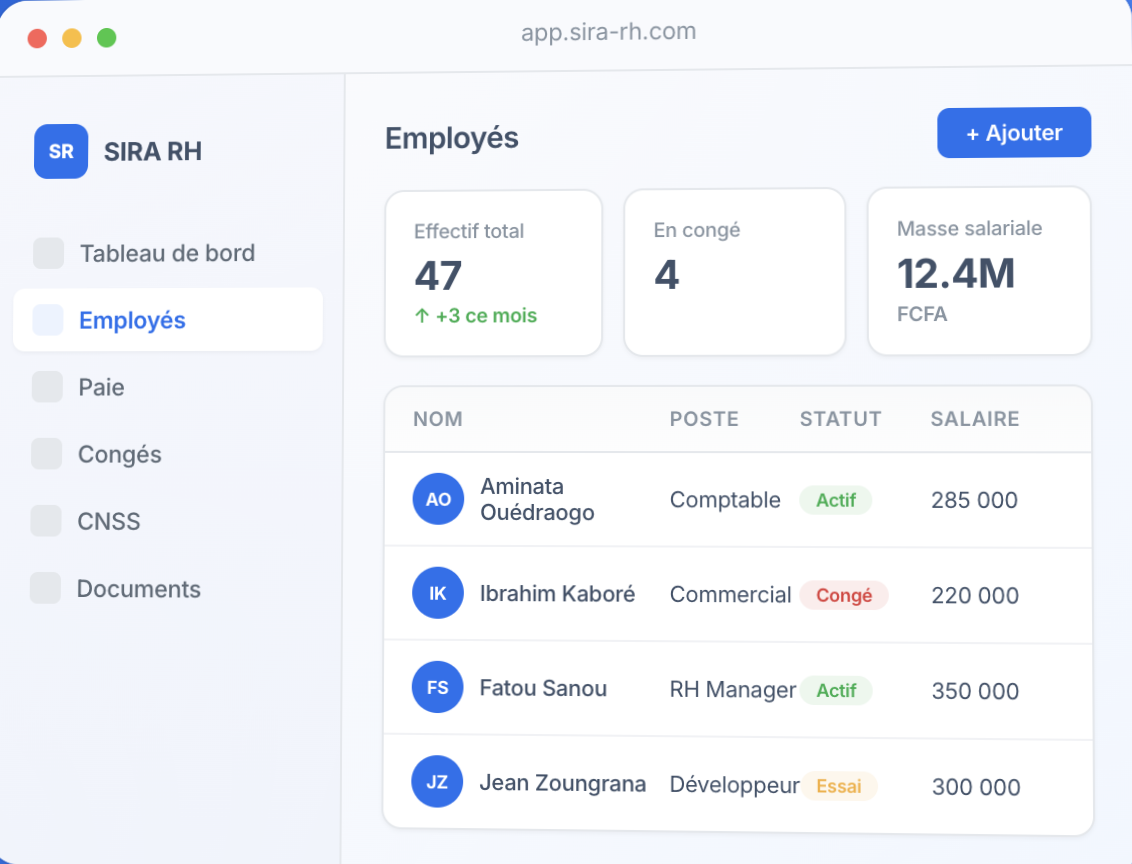
Task: Click the Congés sidebar icon
Action: (47, 454)
